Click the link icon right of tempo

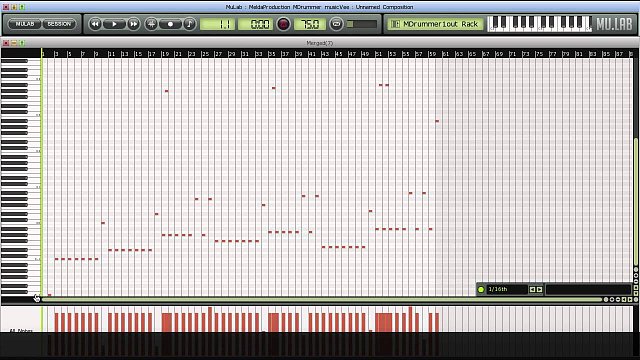336,24
